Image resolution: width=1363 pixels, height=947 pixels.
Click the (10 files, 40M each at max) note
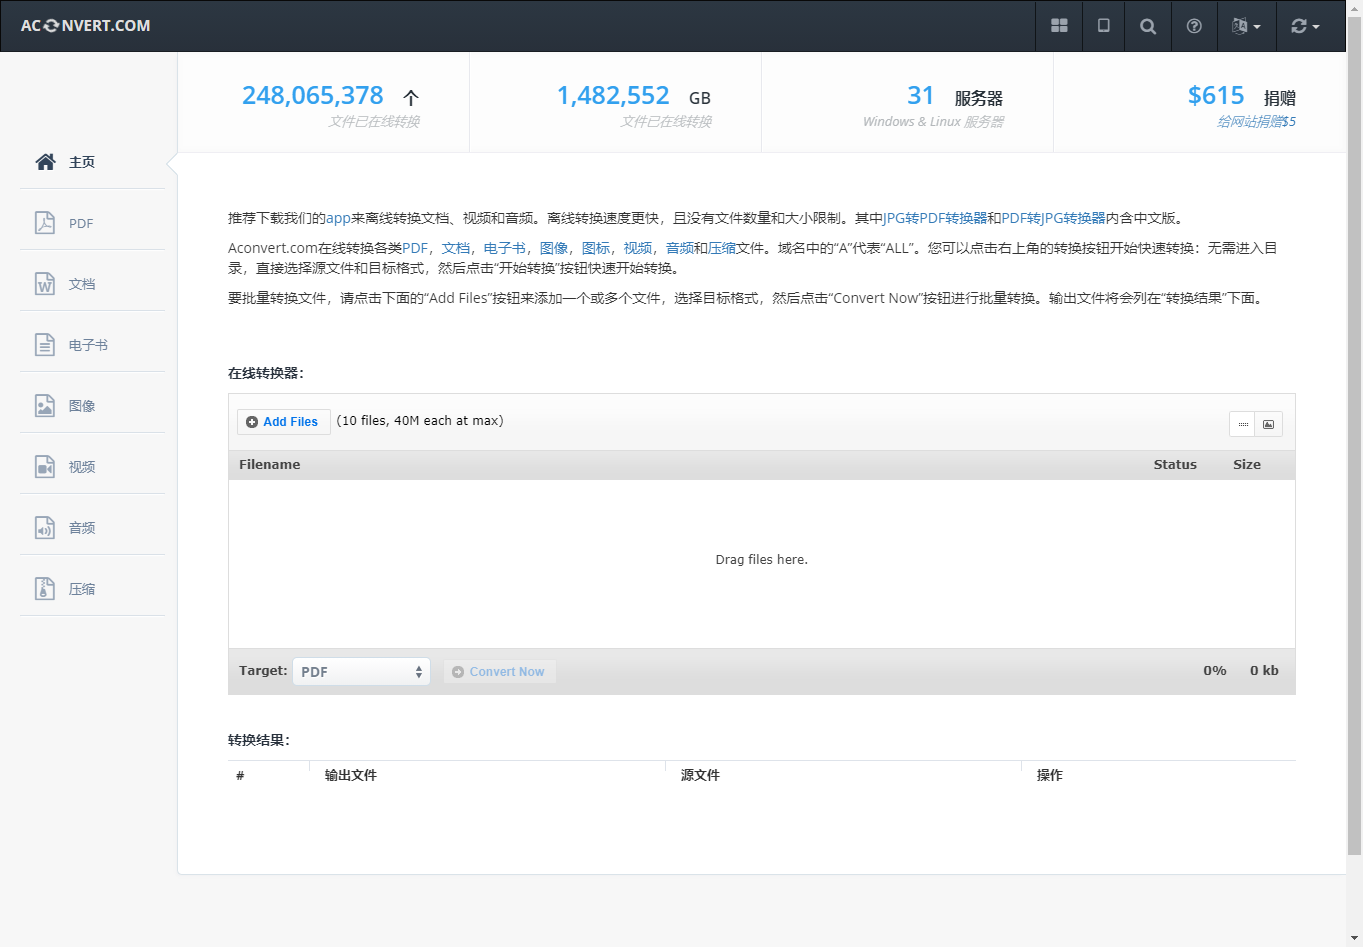tap(420, 421)
